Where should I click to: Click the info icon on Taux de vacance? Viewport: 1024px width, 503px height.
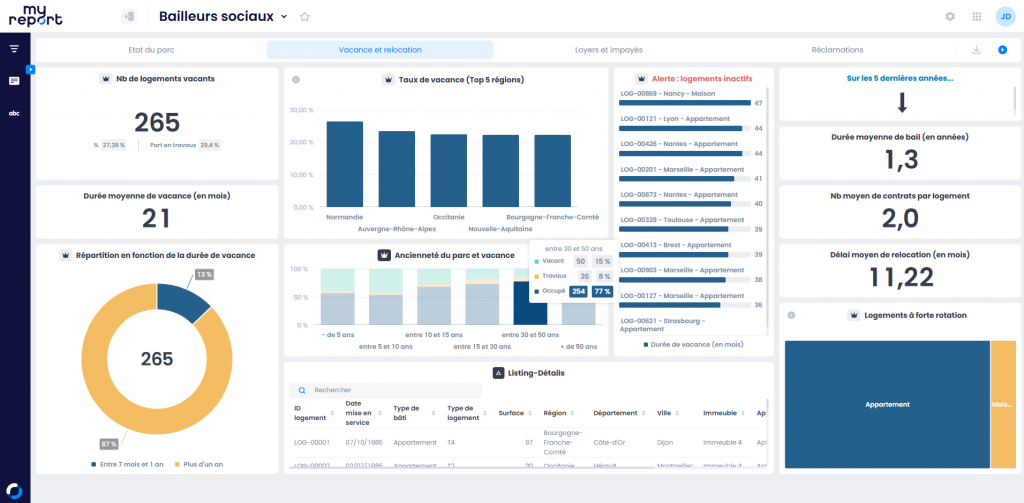pyautogui.click(x=296, y=80)
